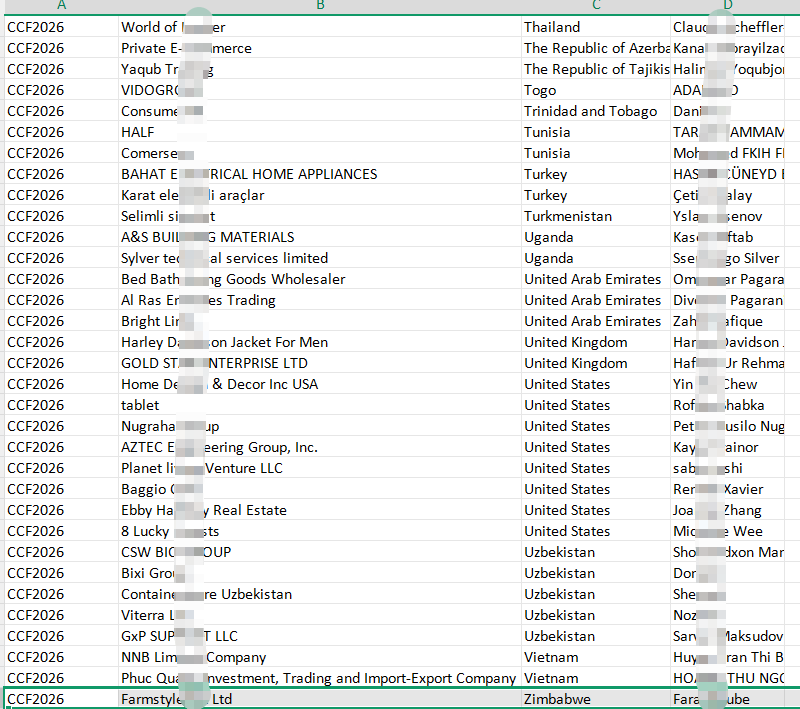Select the cell containing 'tablet'
This screenshot has width=800, height=709.
tap(140, 405)
